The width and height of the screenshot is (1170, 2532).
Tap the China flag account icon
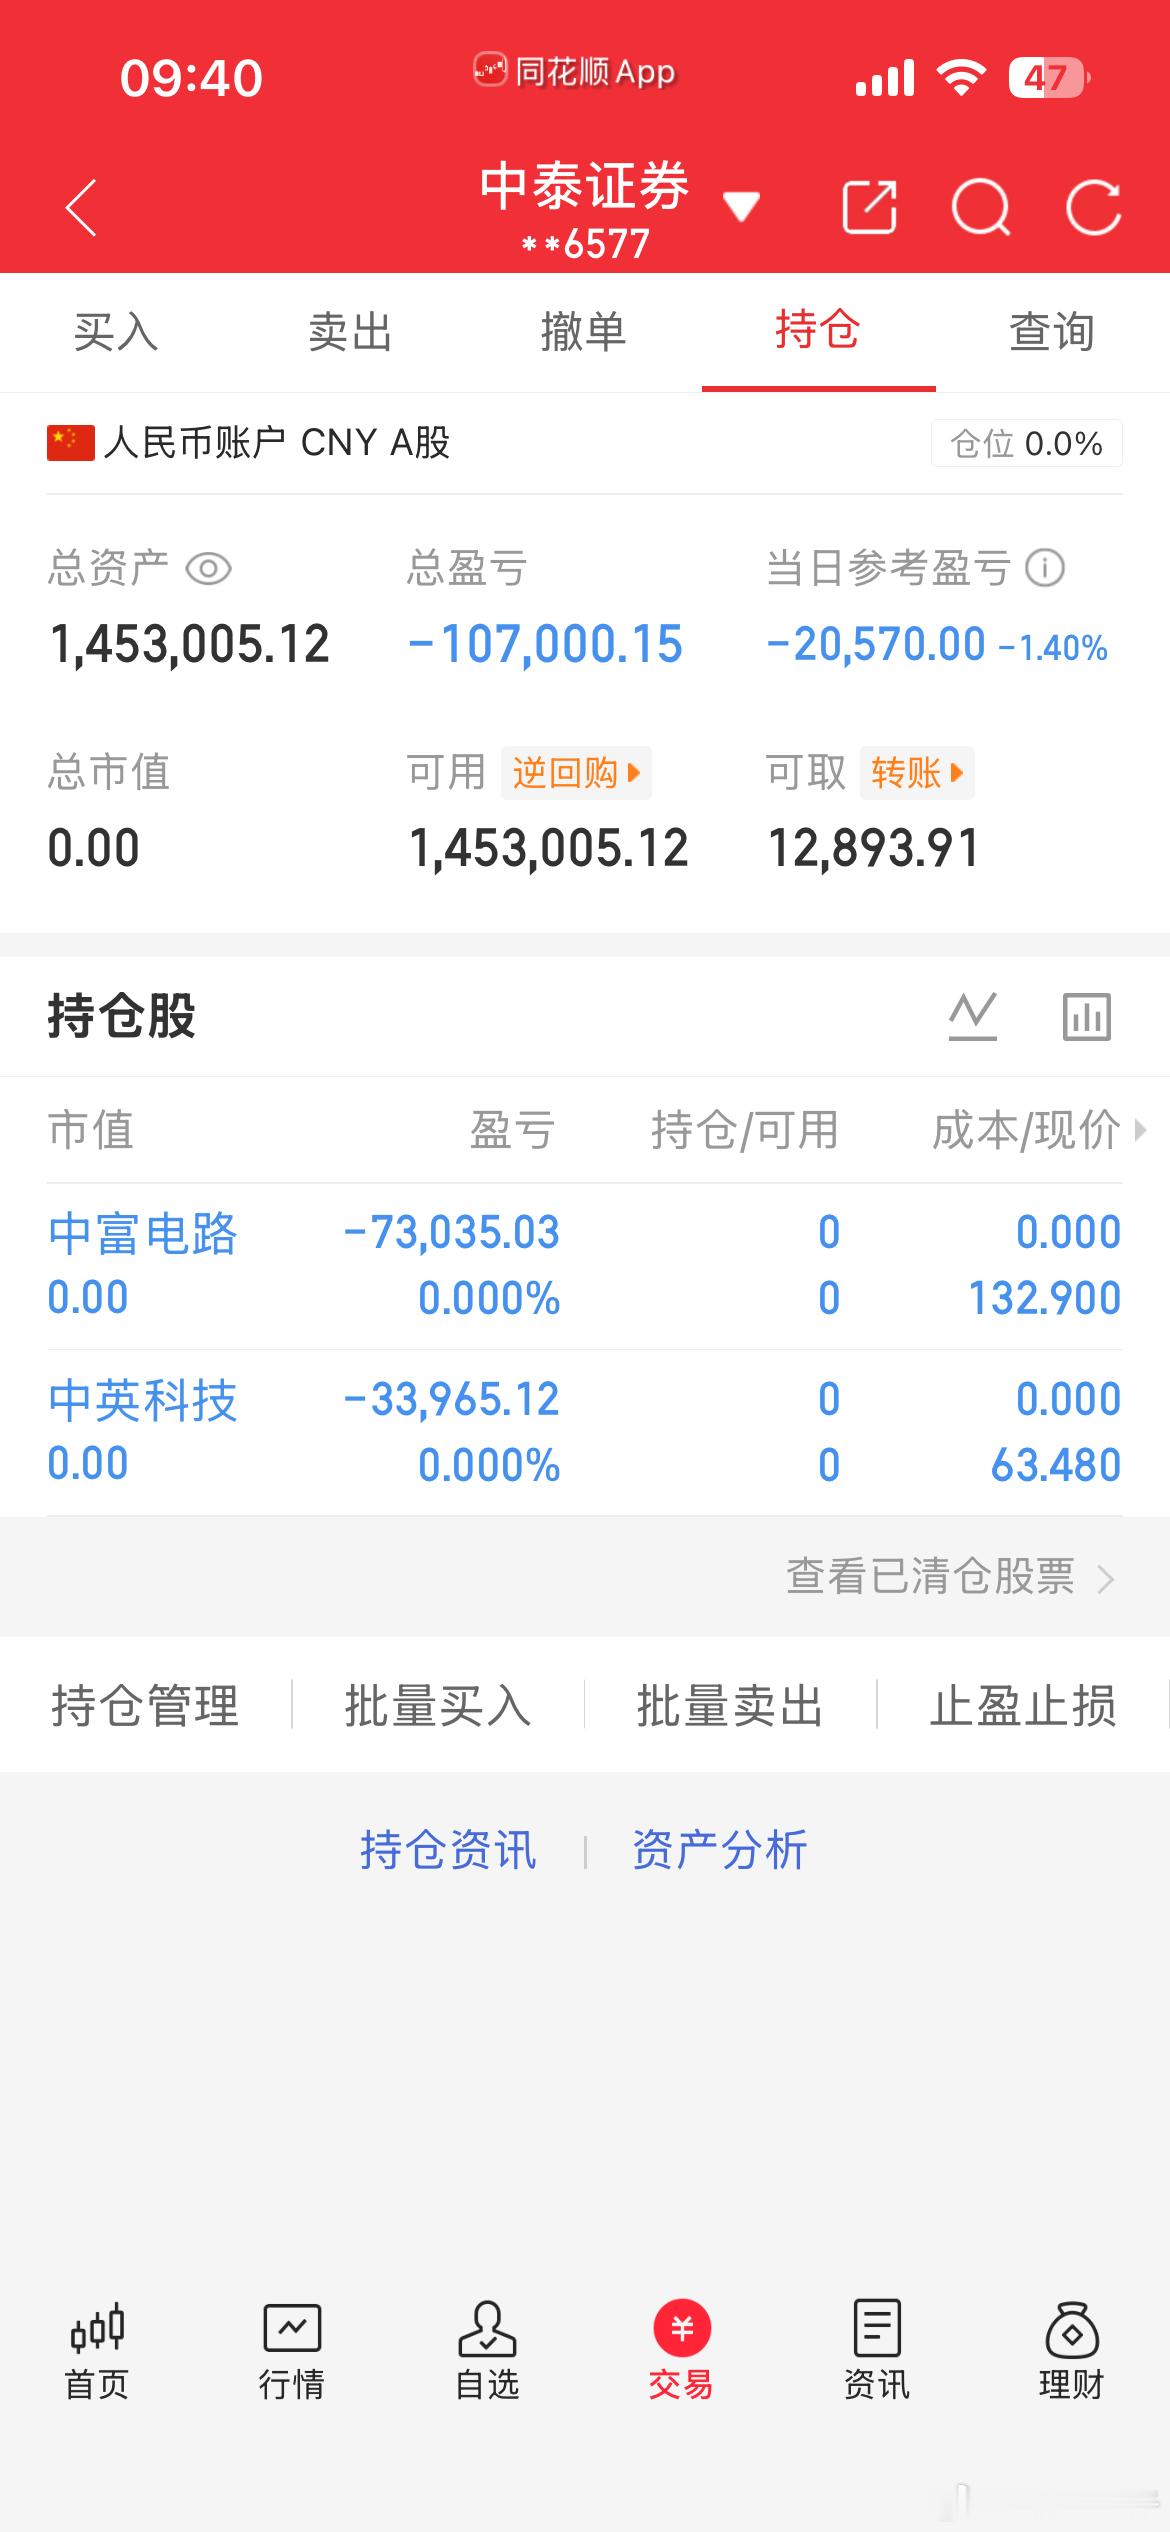click(x=70, y=442)
